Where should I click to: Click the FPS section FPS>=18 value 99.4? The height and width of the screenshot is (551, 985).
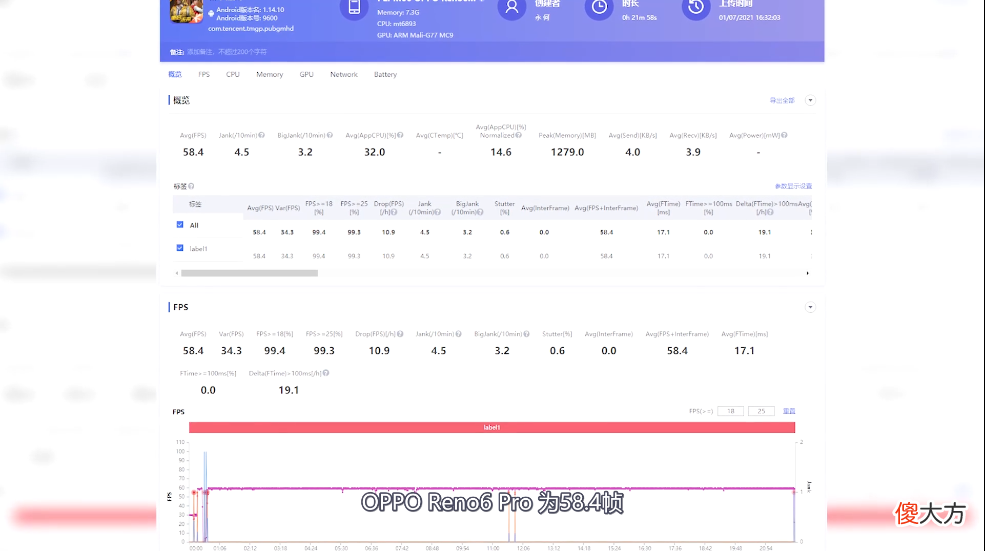[275, 351]
